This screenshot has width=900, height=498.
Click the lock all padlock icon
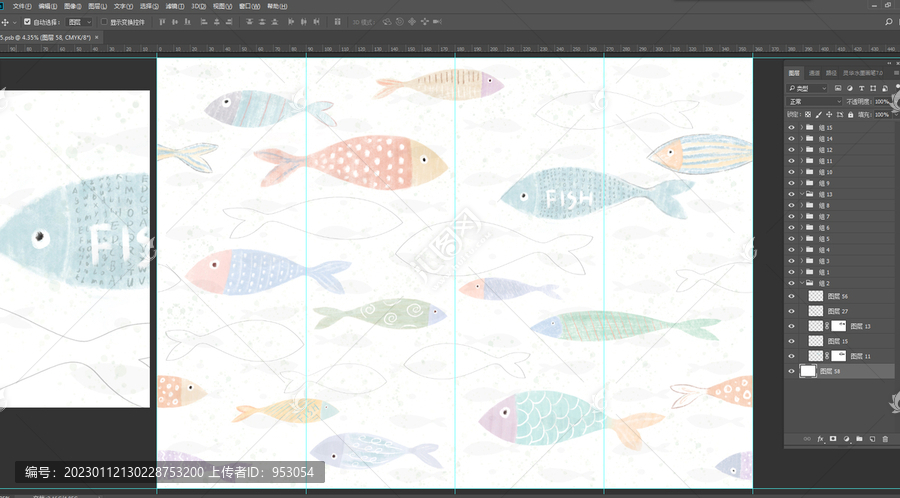[851, 115]
